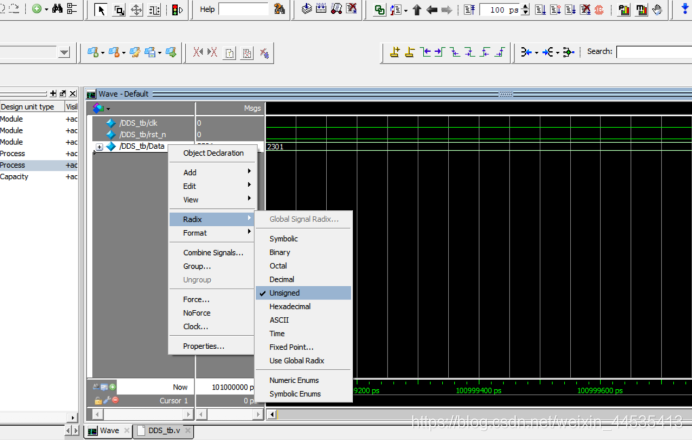The height and width of the screenshot is (441, 693).
Task: Open the memory profiling icon
Action: click(x=641, y=10)
